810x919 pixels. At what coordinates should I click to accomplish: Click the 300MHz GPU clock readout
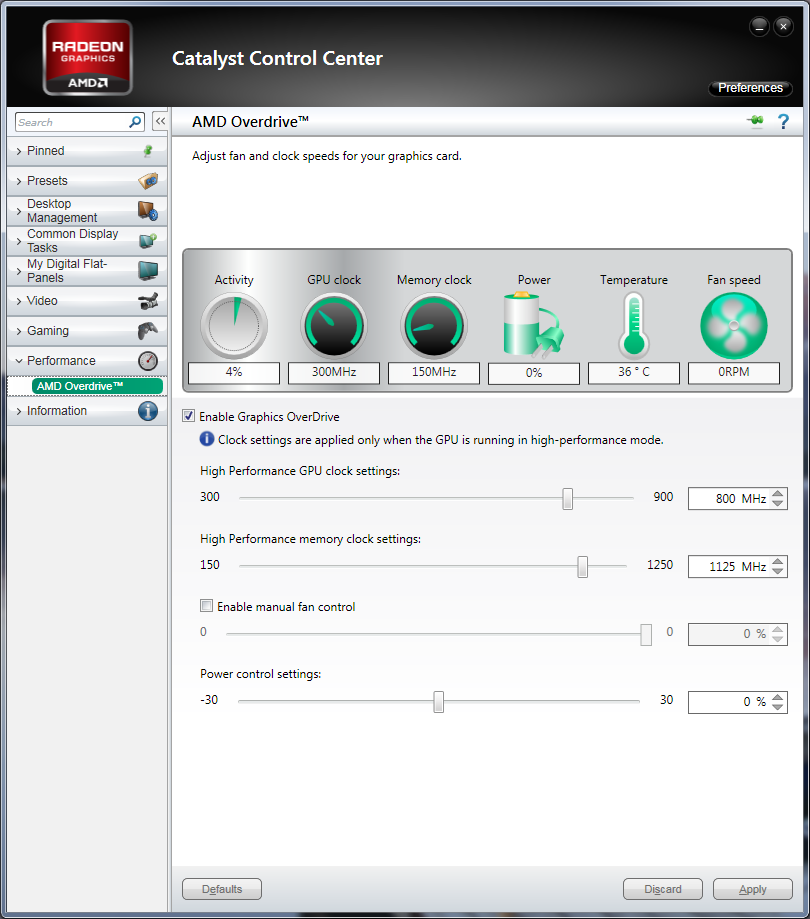click(x=334, y=373)
